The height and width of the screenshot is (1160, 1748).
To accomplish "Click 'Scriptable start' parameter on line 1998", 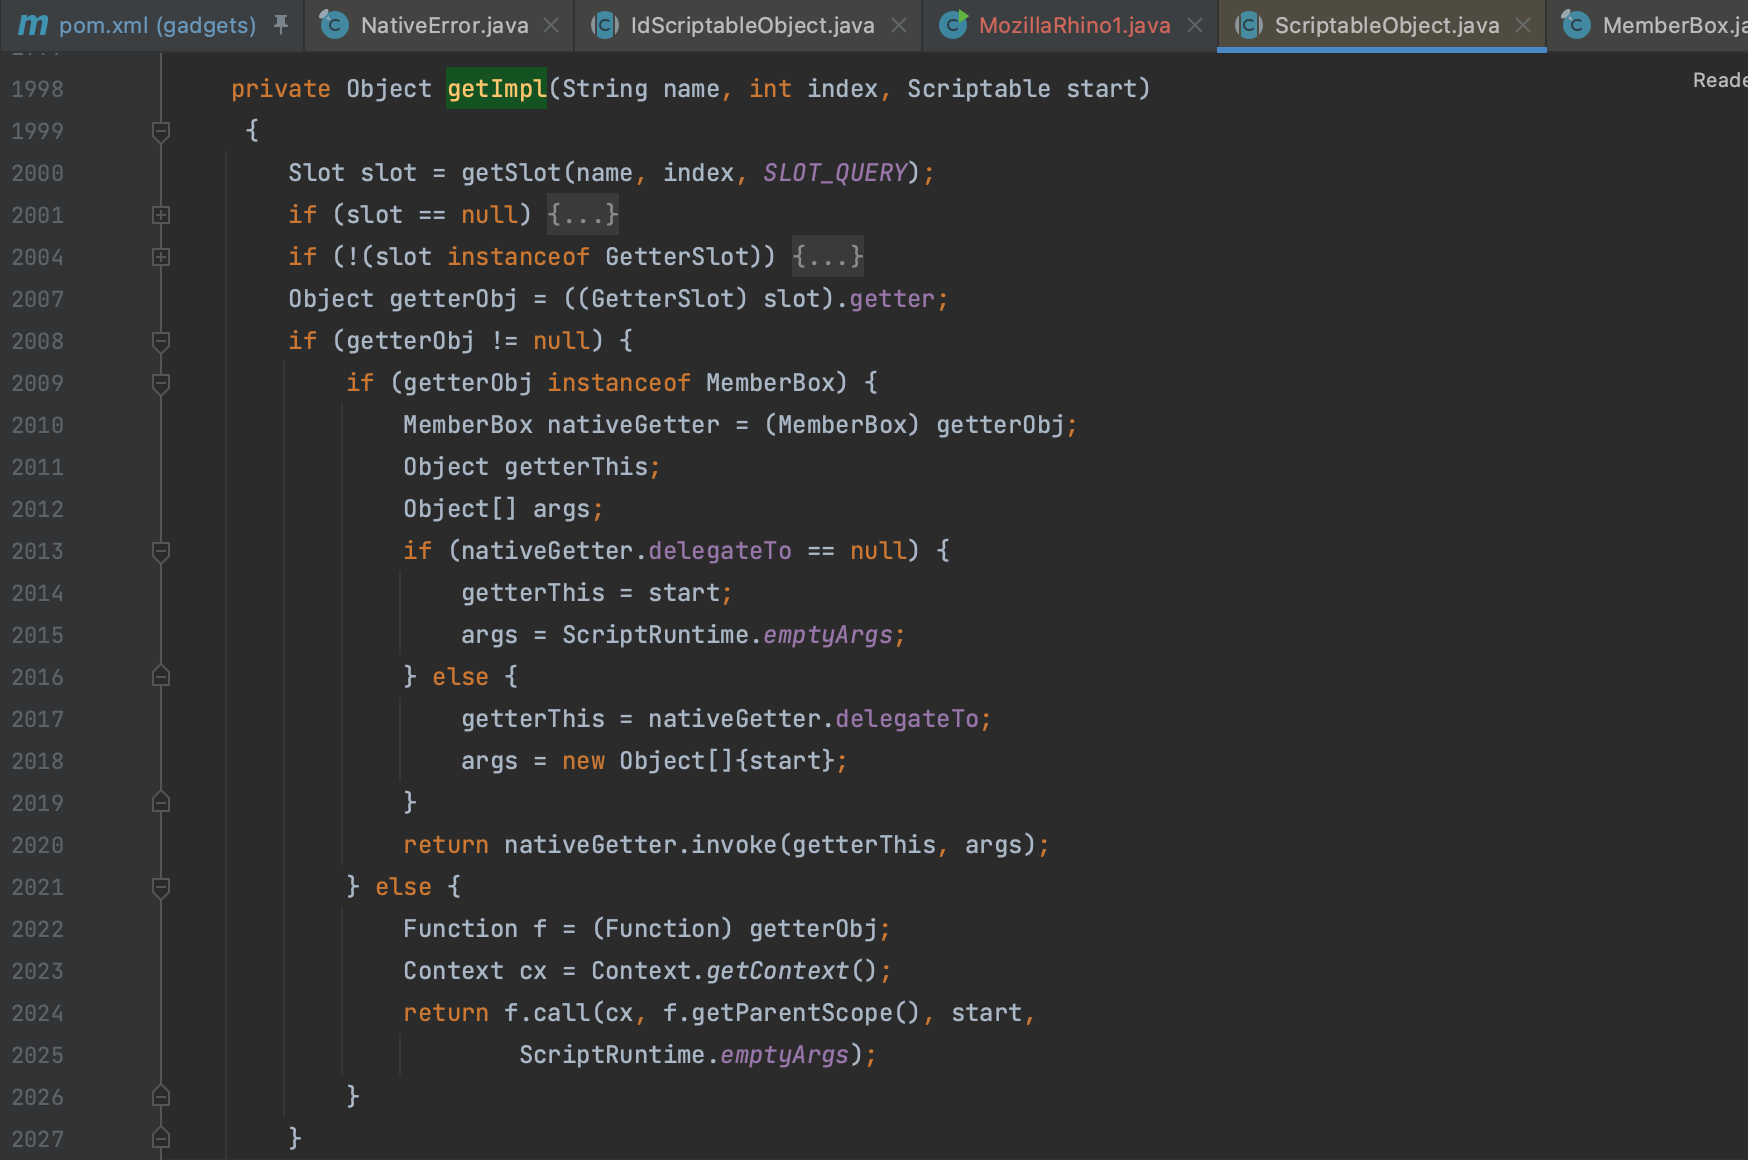I will pos(1022,89).
